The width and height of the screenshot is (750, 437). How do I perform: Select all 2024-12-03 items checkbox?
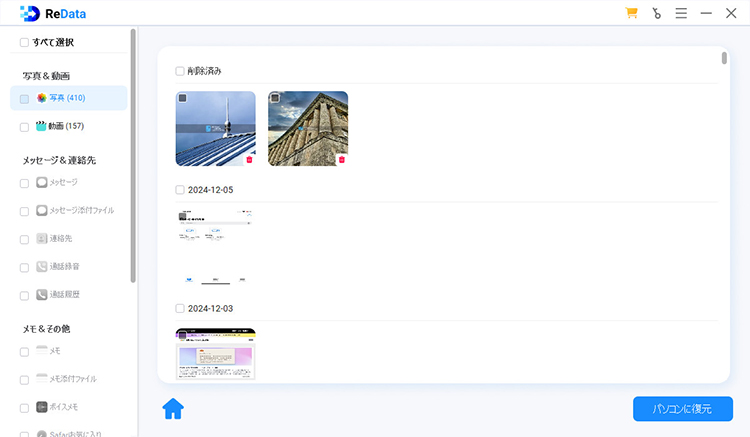(x=180, y=308)
